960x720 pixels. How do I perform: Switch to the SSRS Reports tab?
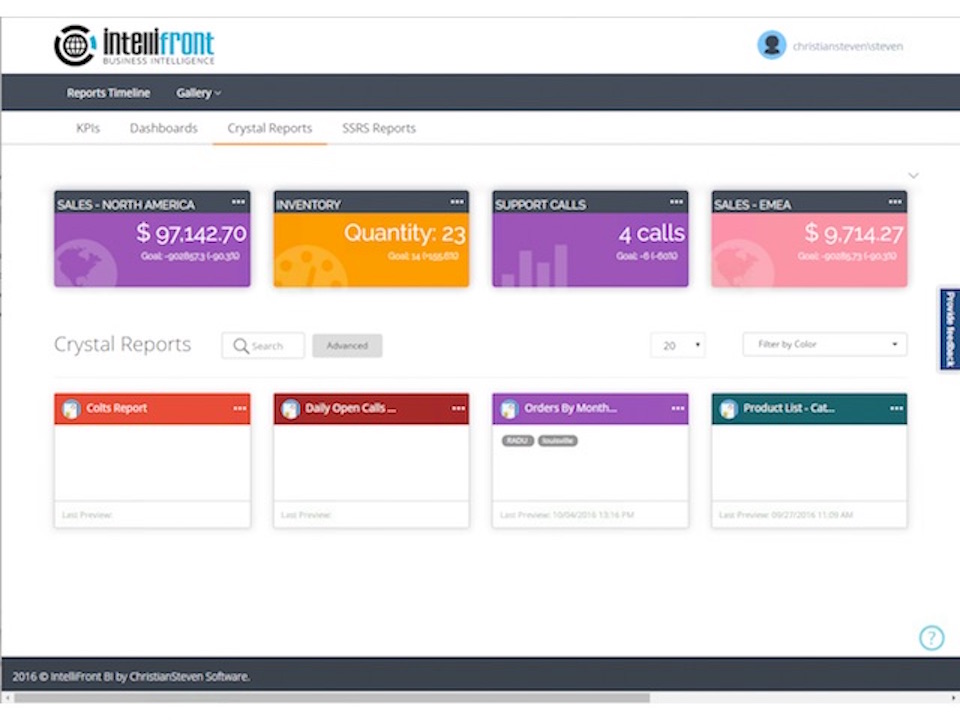tap(379, 128)
